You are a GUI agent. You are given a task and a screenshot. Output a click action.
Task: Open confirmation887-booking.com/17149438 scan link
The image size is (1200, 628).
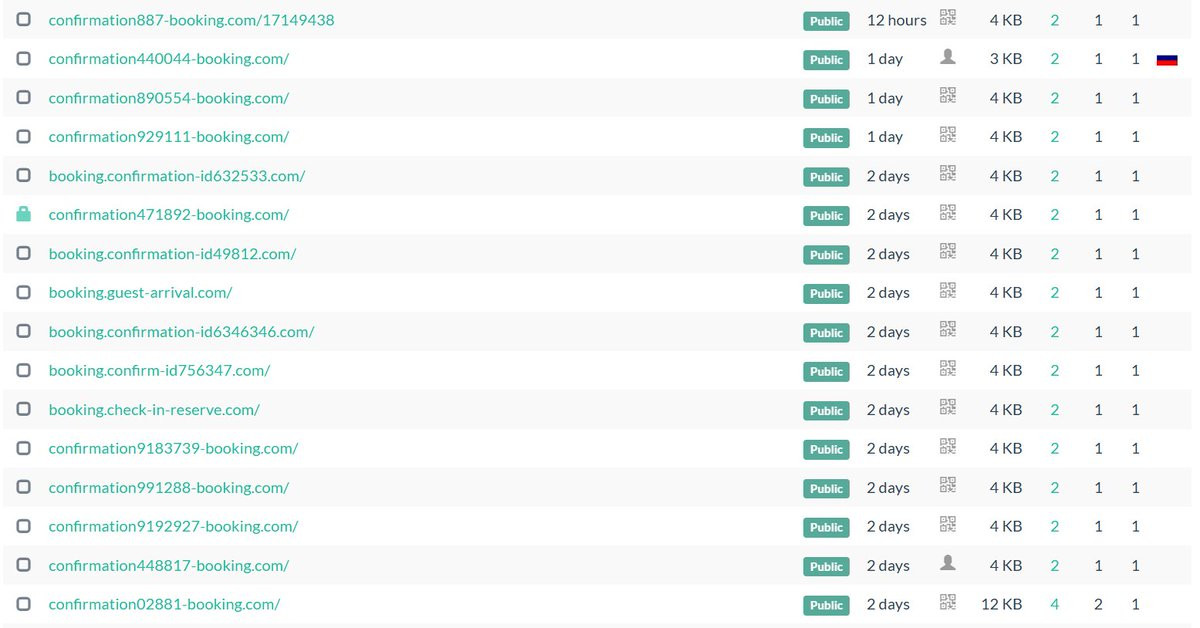click(192, 20)
